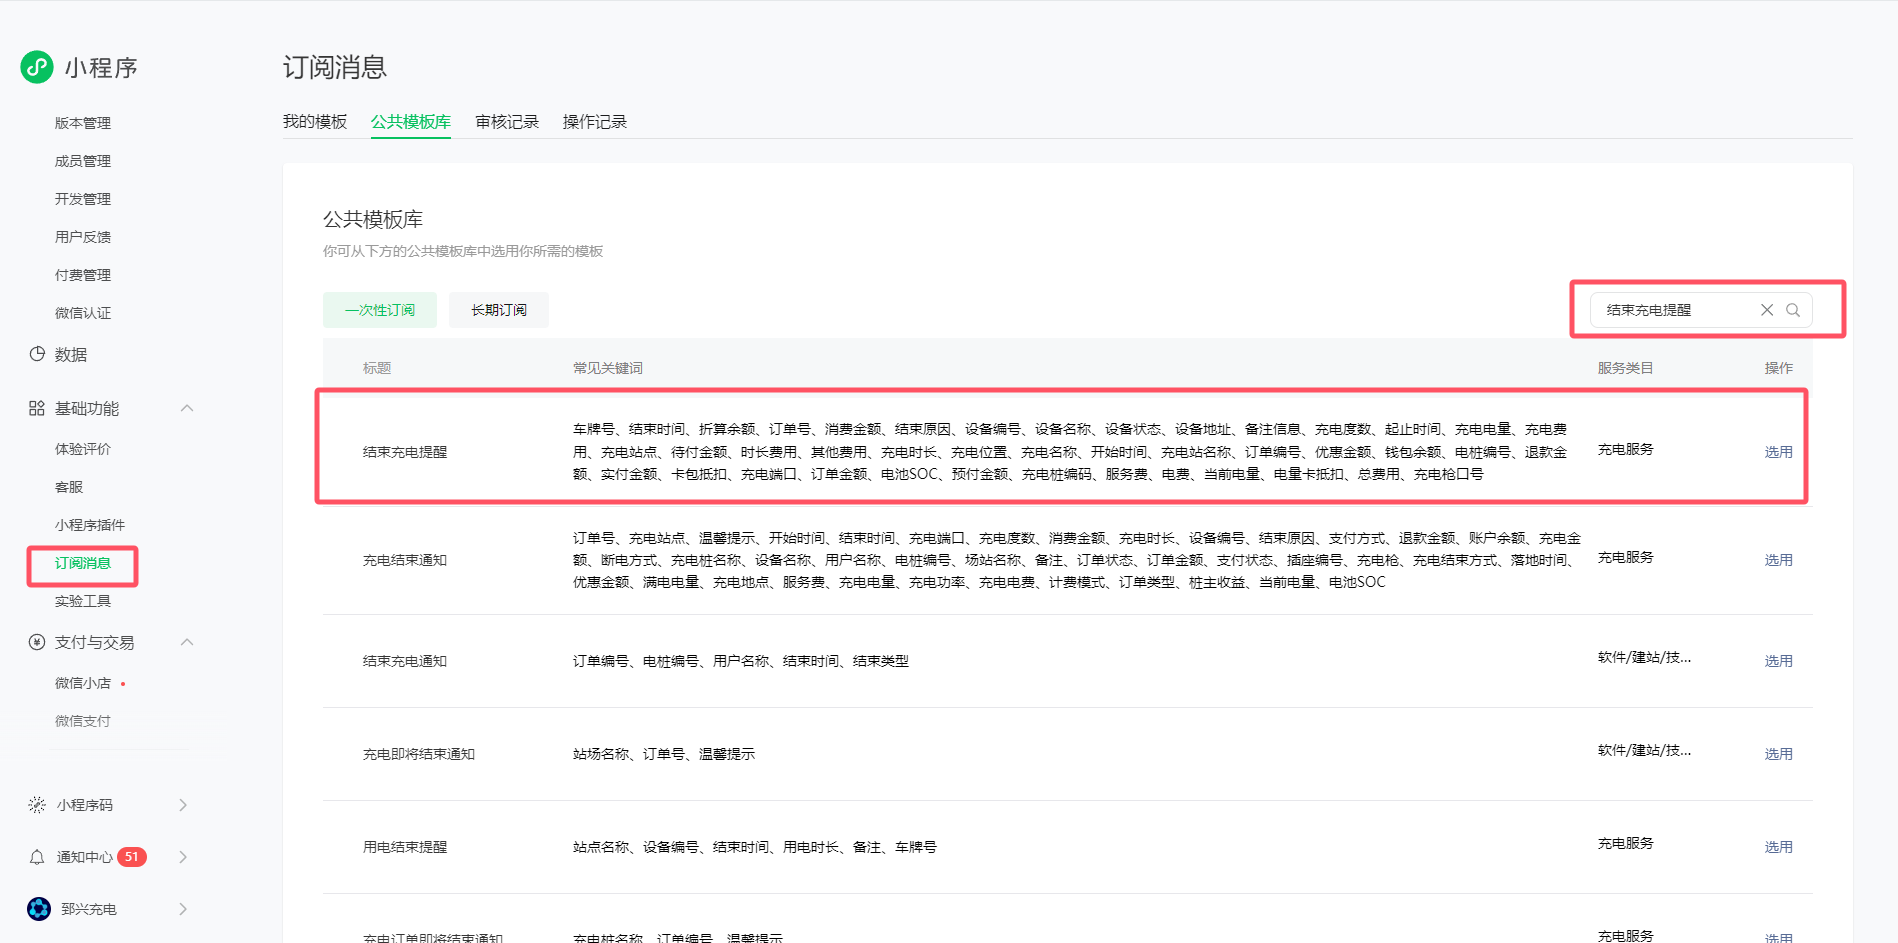The height and width of the screenshot is (943, 1898).
Task: Click the WeChat mini program logo icon
Action: [37, 67]
